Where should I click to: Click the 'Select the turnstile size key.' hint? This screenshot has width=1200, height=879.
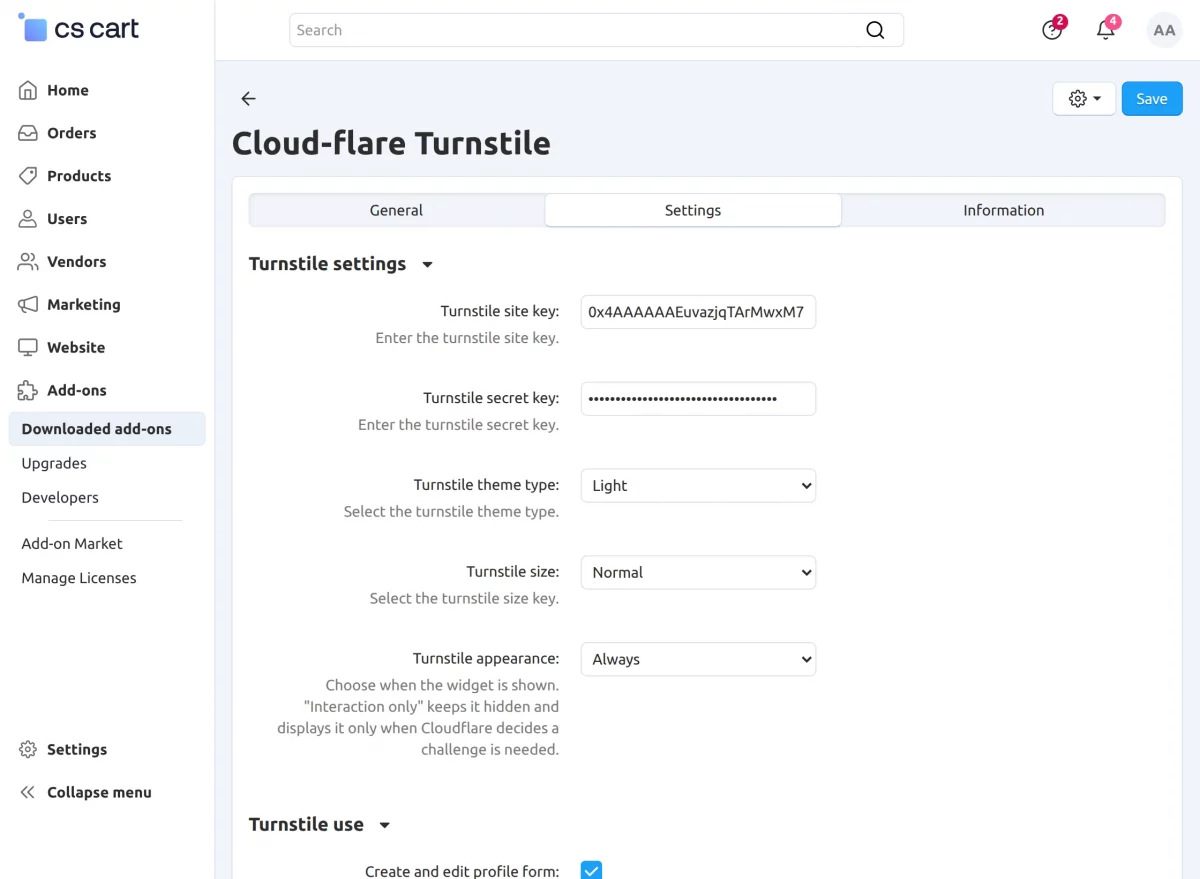(464, 599)
